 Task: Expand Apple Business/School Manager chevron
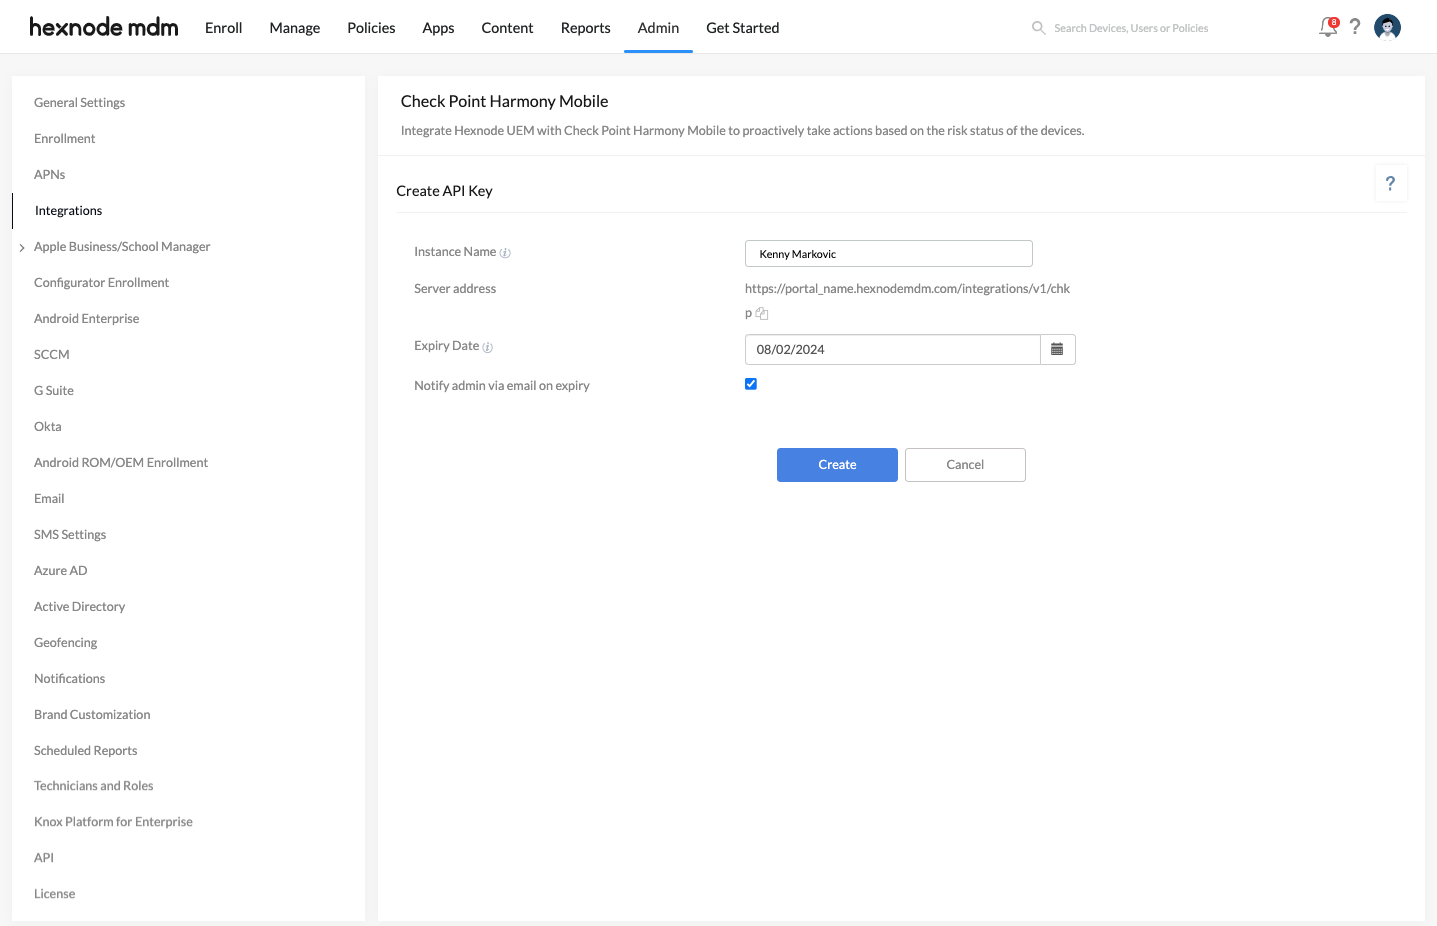tap(22, 247)
